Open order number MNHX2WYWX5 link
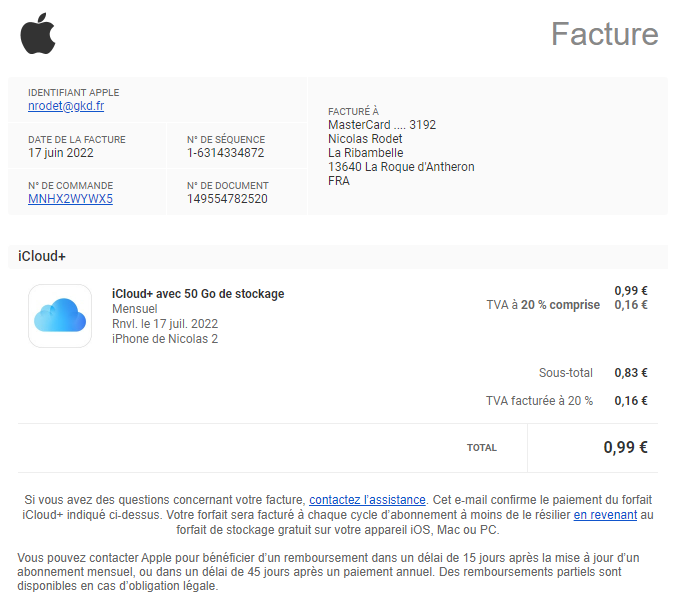This screenshot has width=674, height=597. point(70,199)
